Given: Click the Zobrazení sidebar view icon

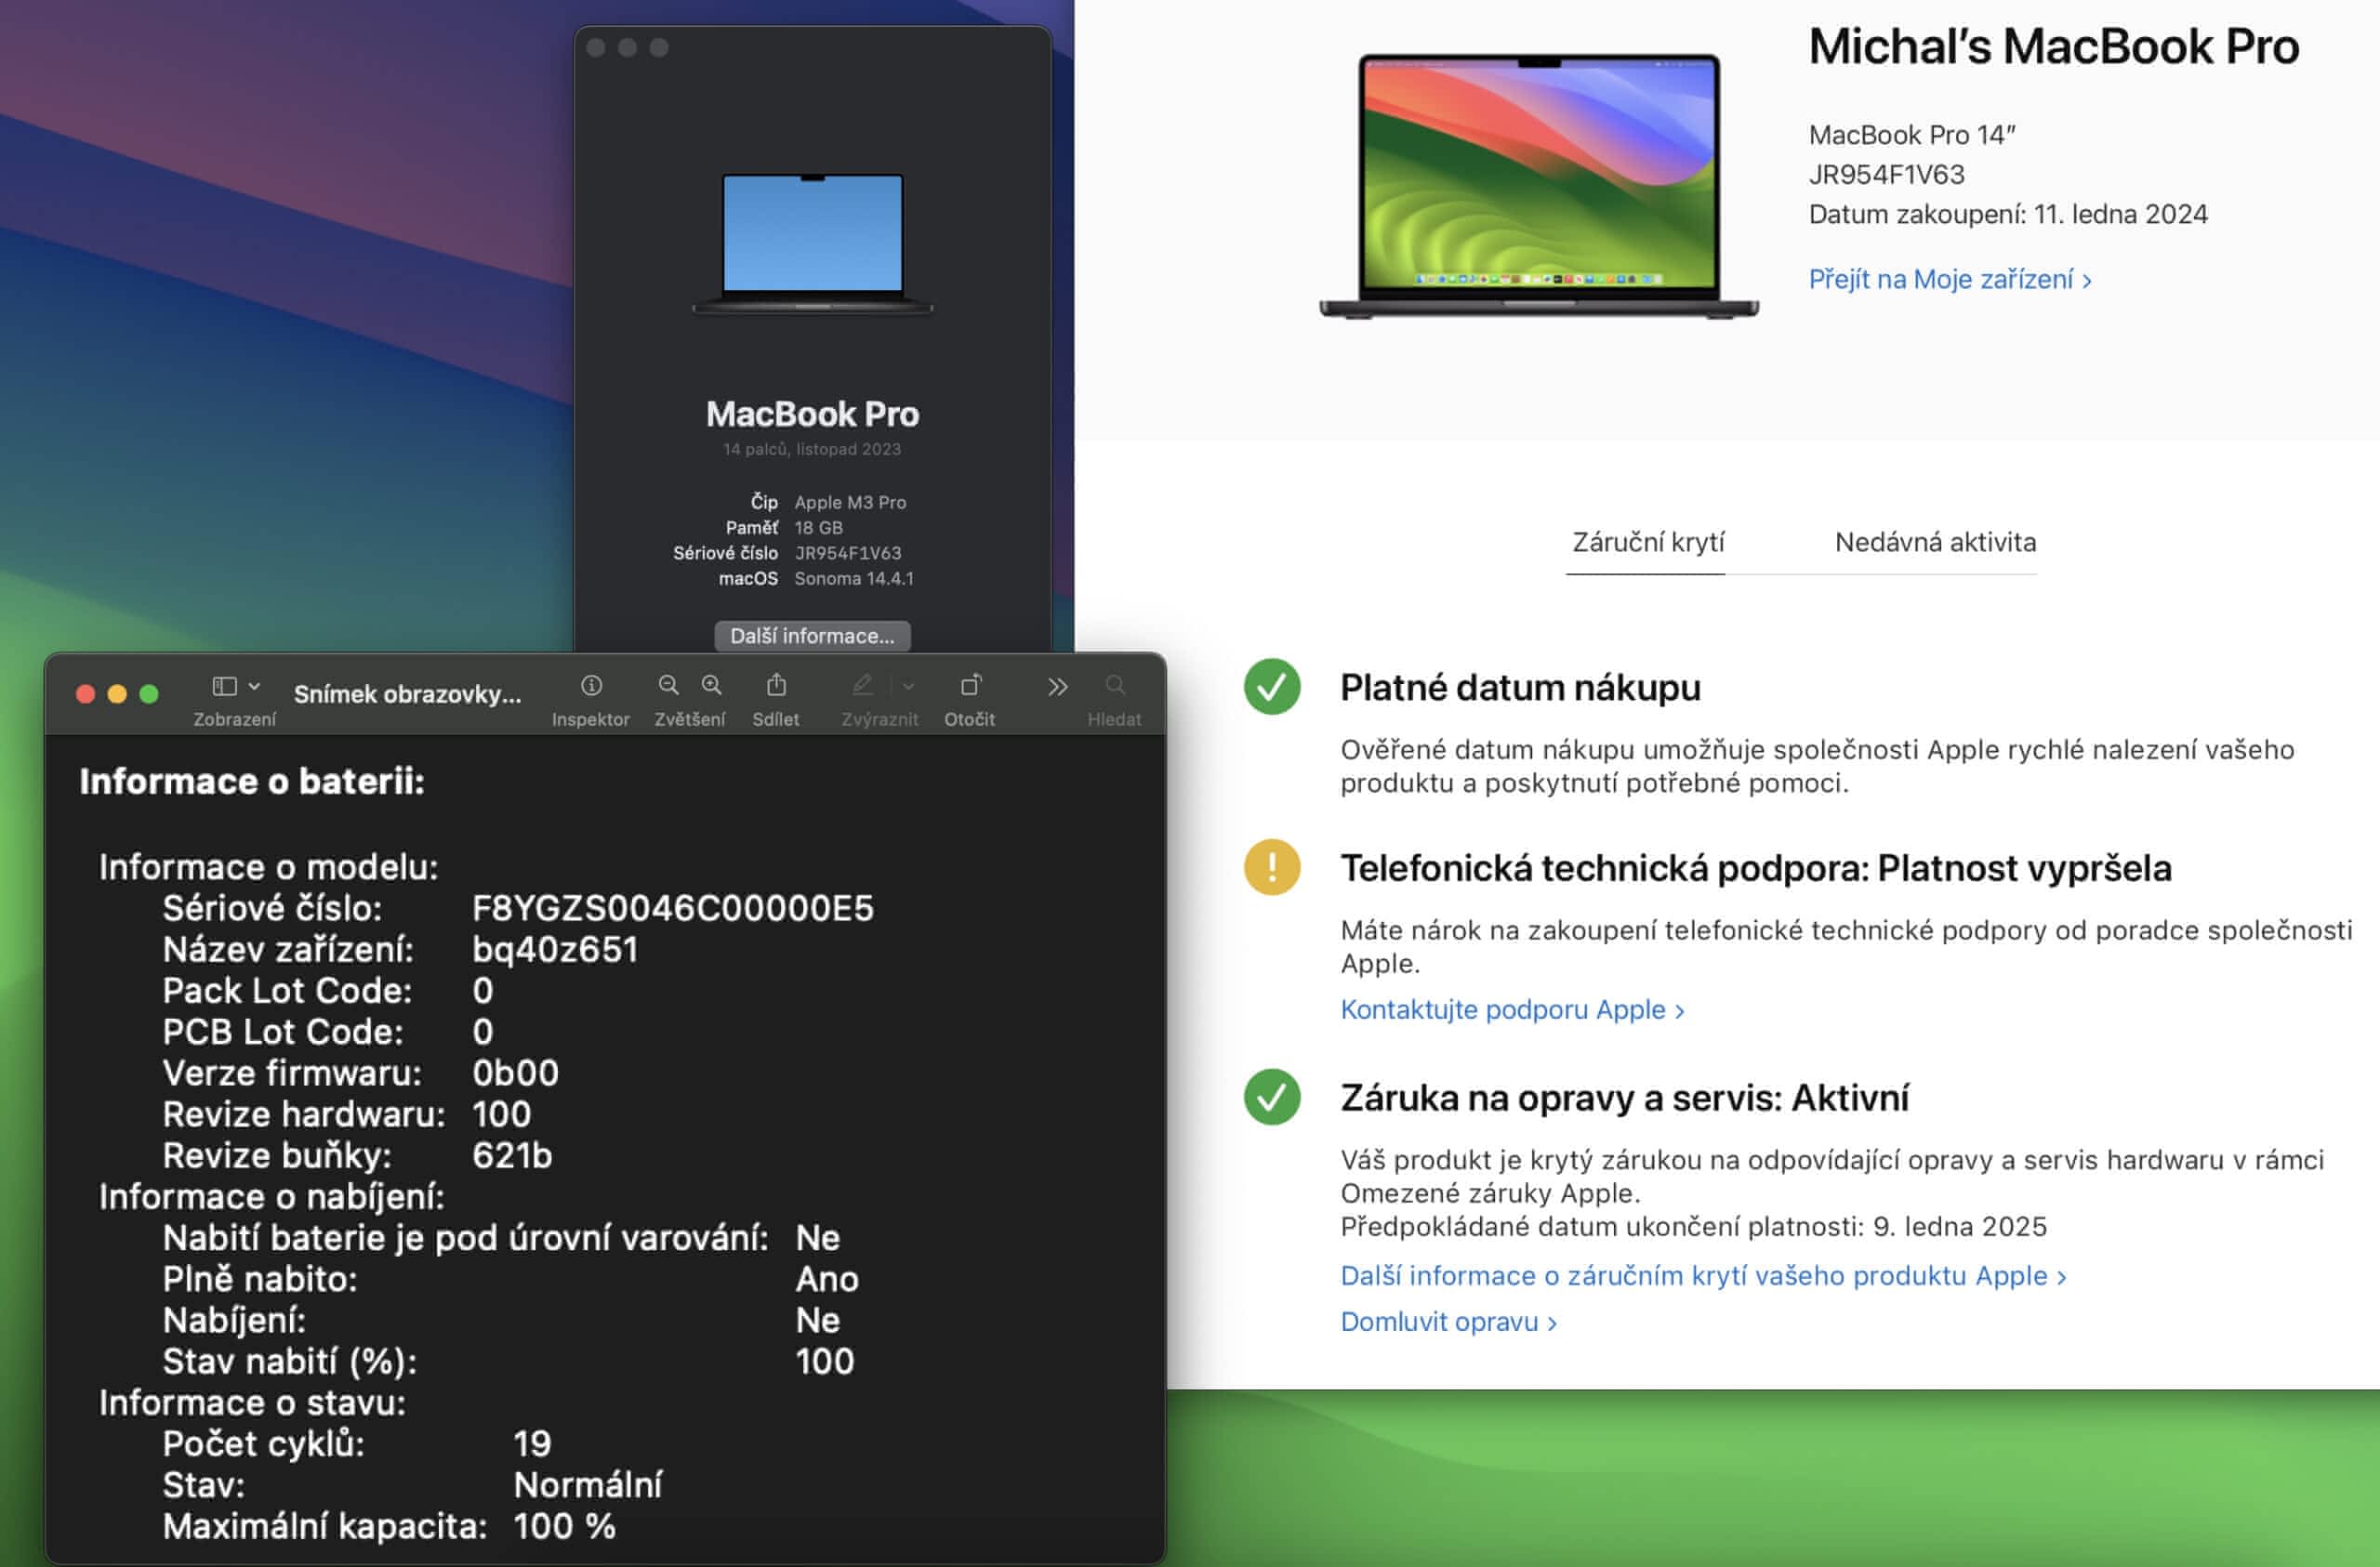Looking at the screenshot, I should 225,686.
